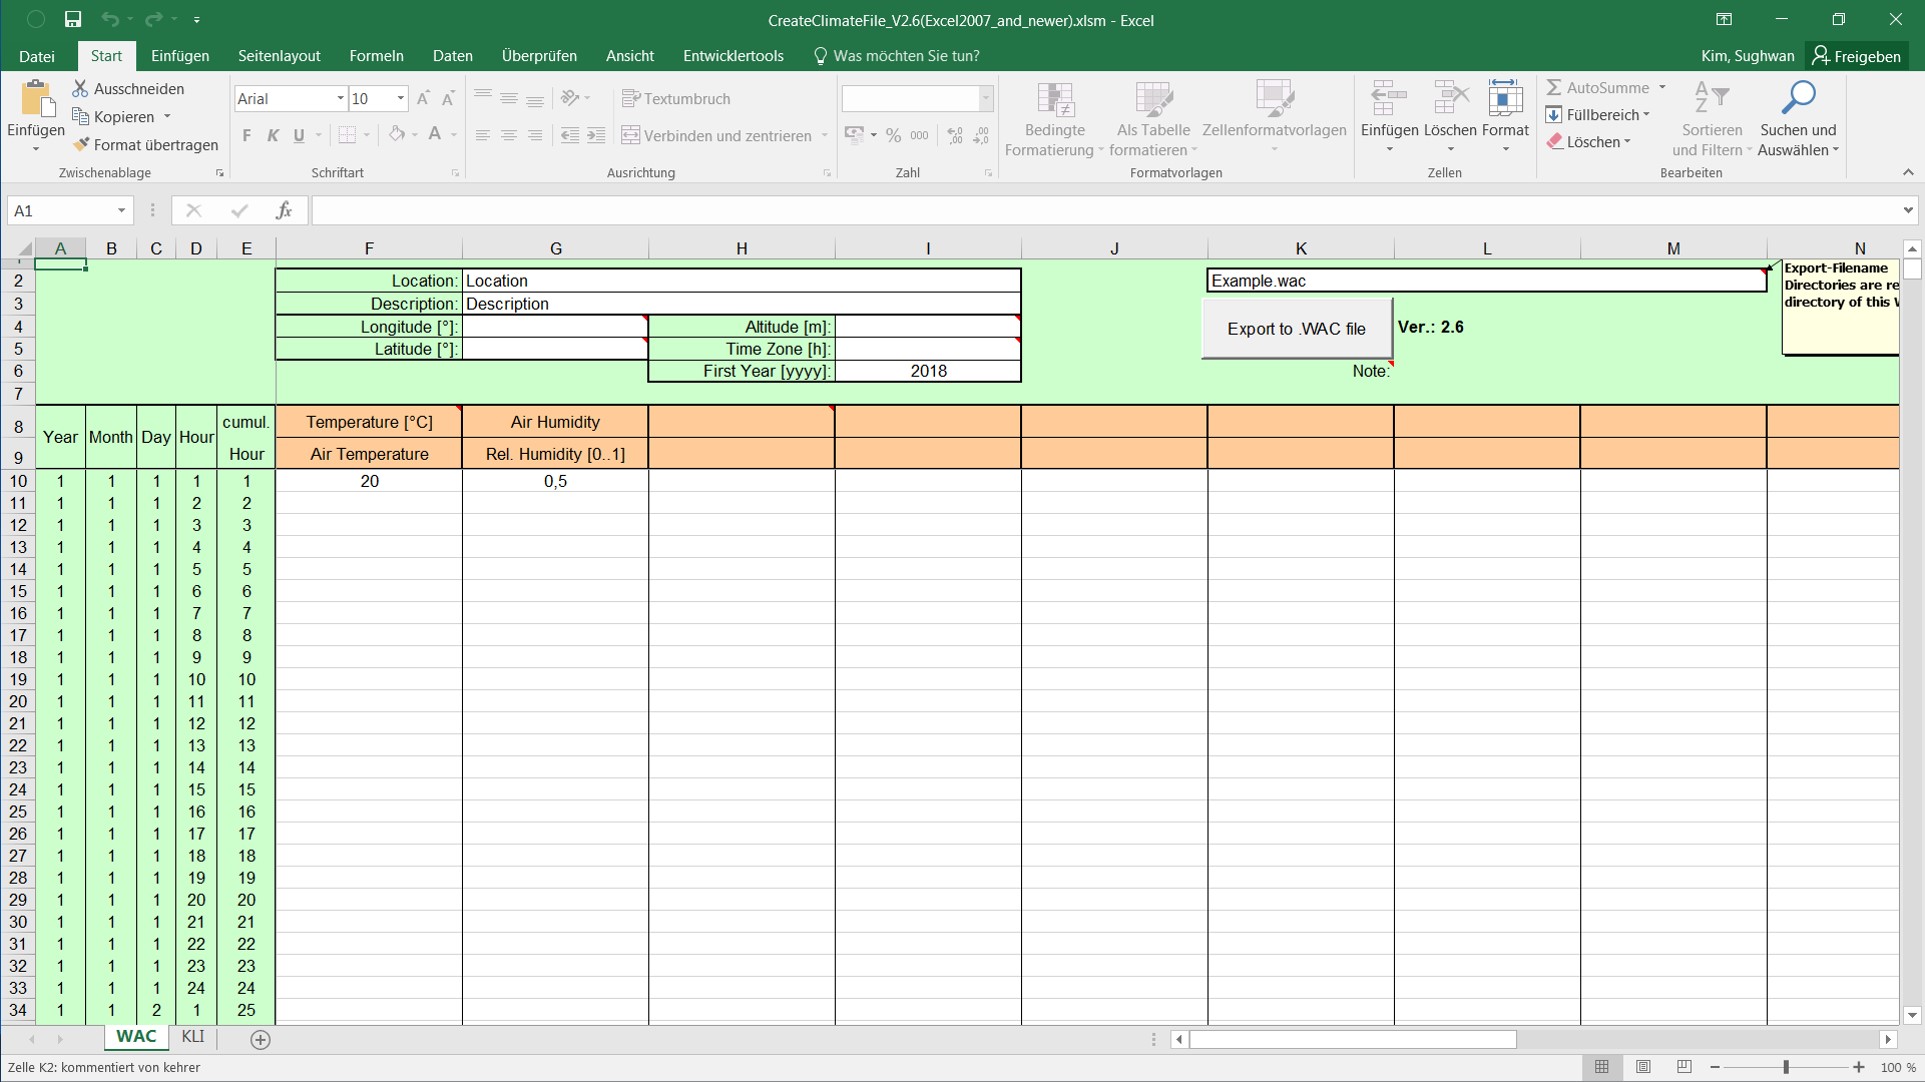Click the Format übertragen paintbrush icon
Image resolution: width=1925 pixels, height=1082 pixels.
click(x=82, y=145)
